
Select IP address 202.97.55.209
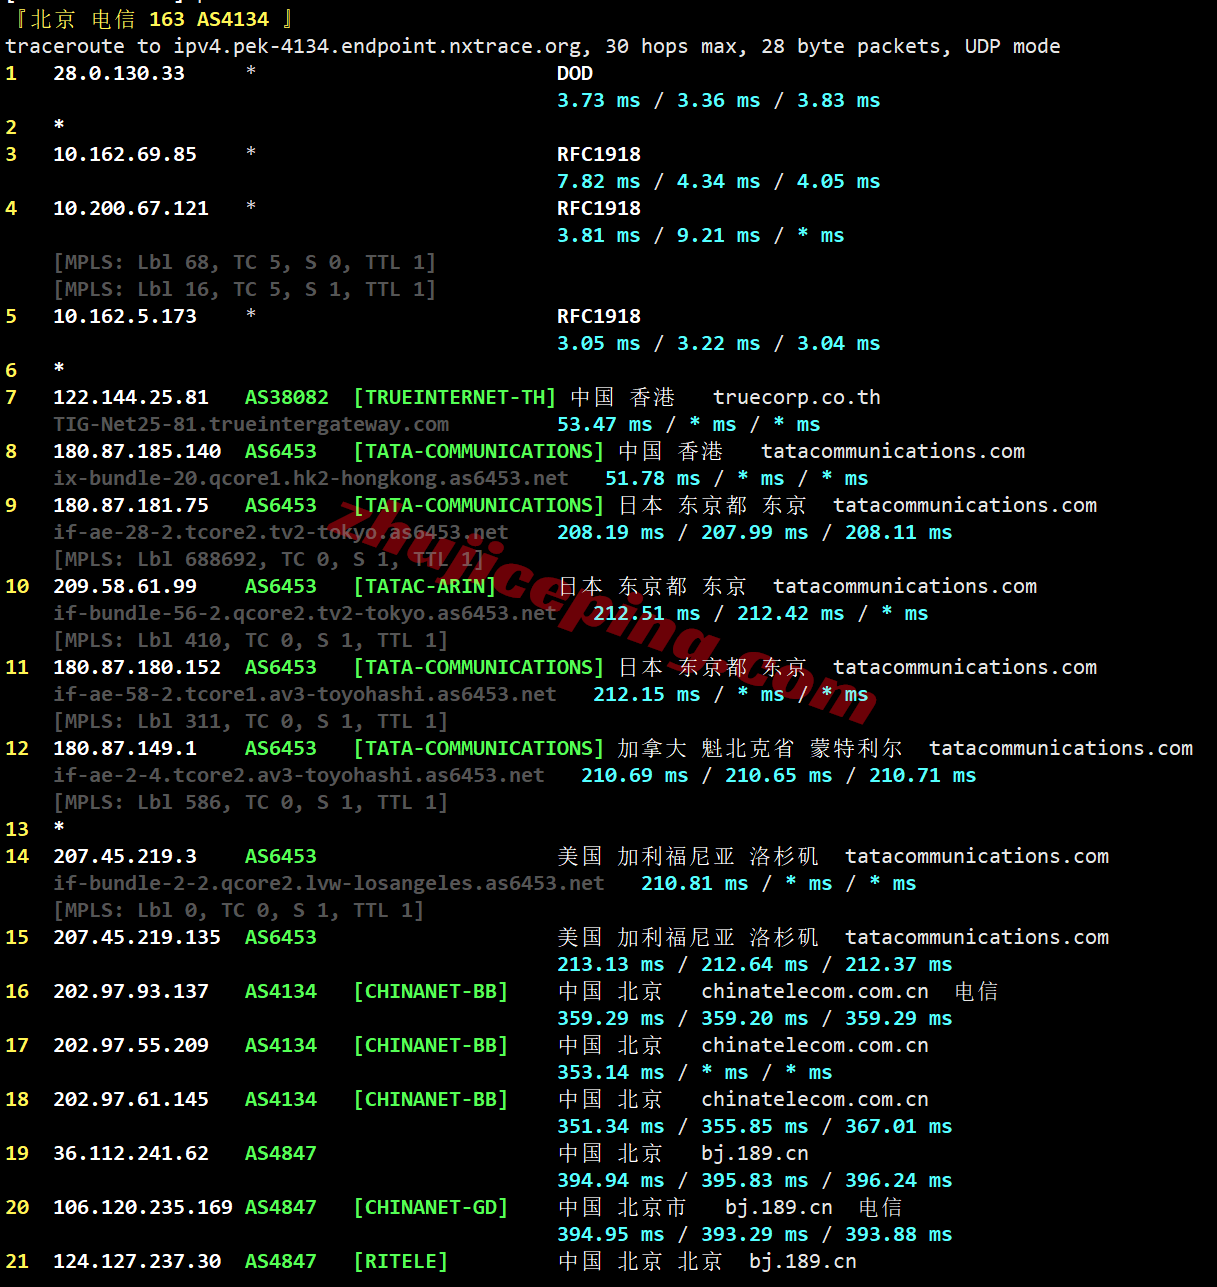(131, 1045)
